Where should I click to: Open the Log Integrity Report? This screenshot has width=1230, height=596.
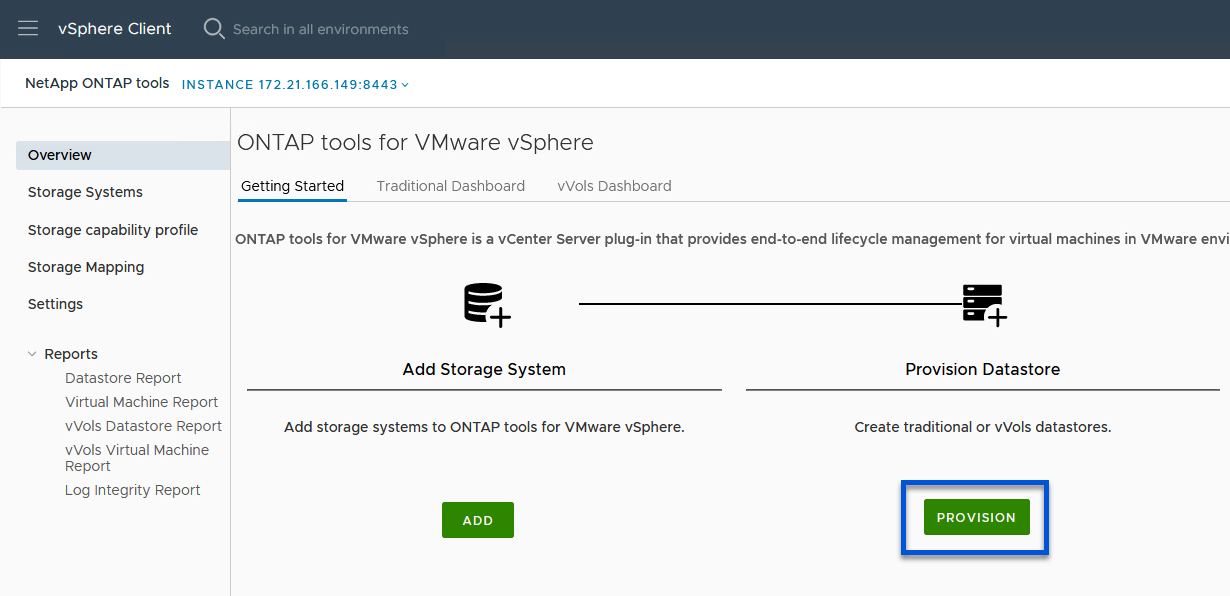tap(132, 490)
